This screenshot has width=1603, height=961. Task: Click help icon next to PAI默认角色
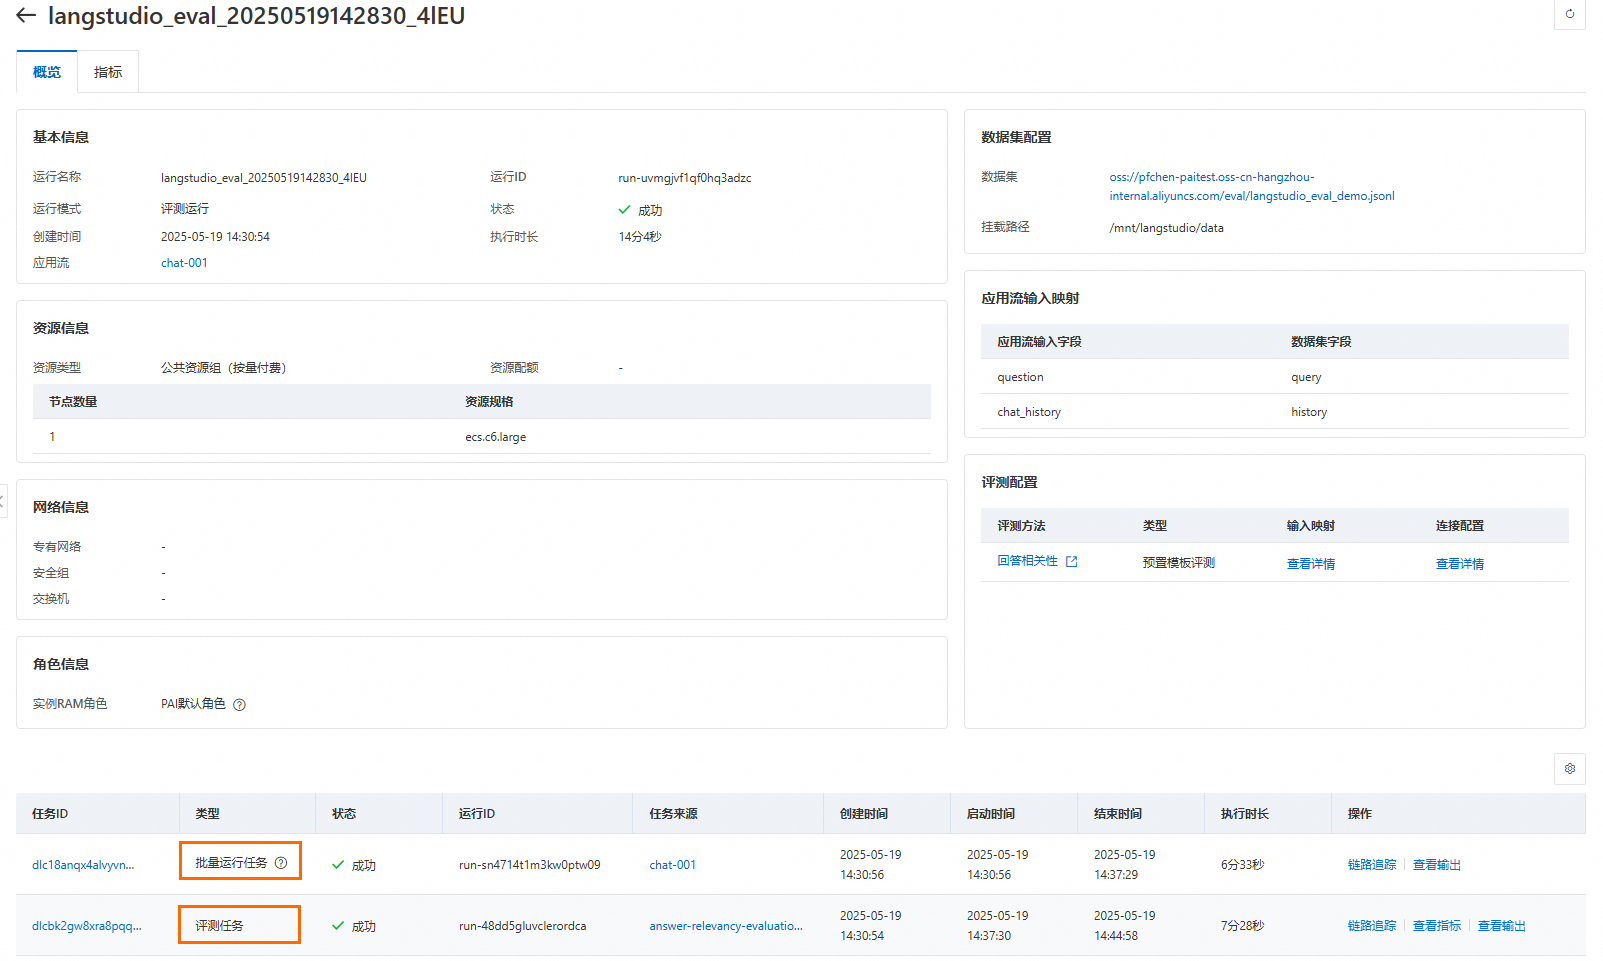pyautogui.click(x=239, y=705)
